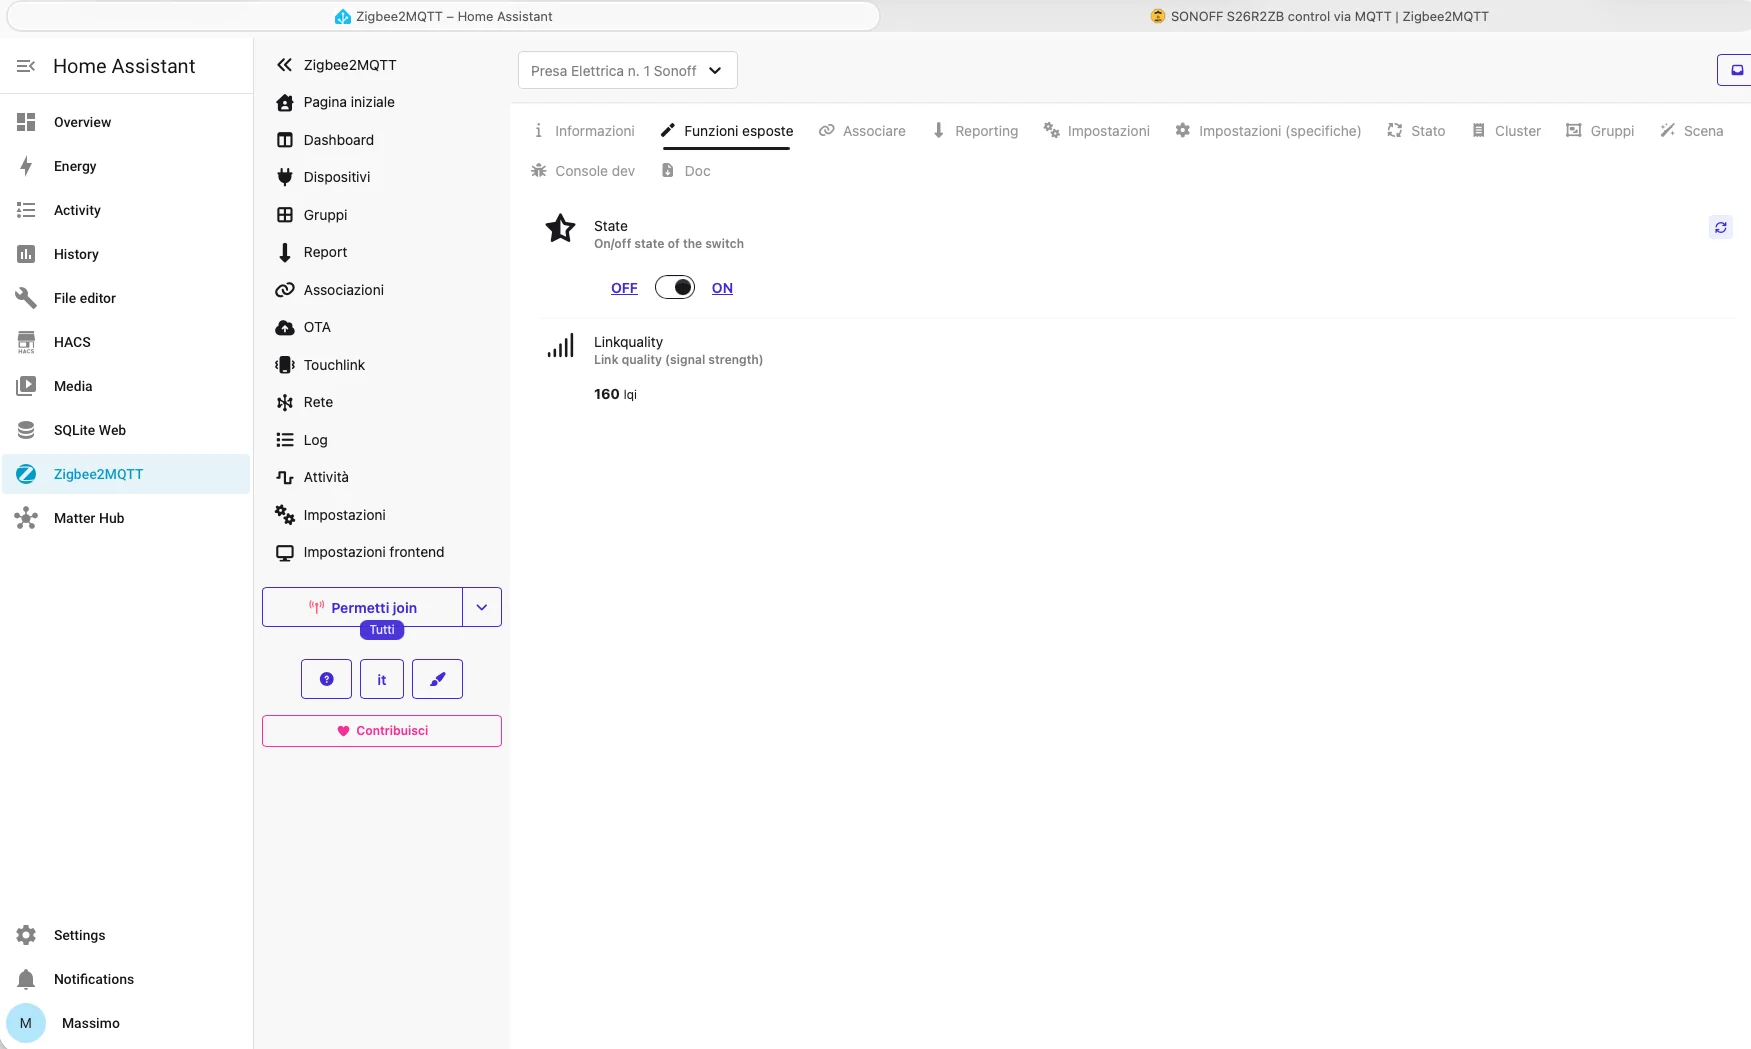The height and width of the screenshot is (1049, 1751).
Task: Open the Dispositivi menu item
Action: point(337,177)
